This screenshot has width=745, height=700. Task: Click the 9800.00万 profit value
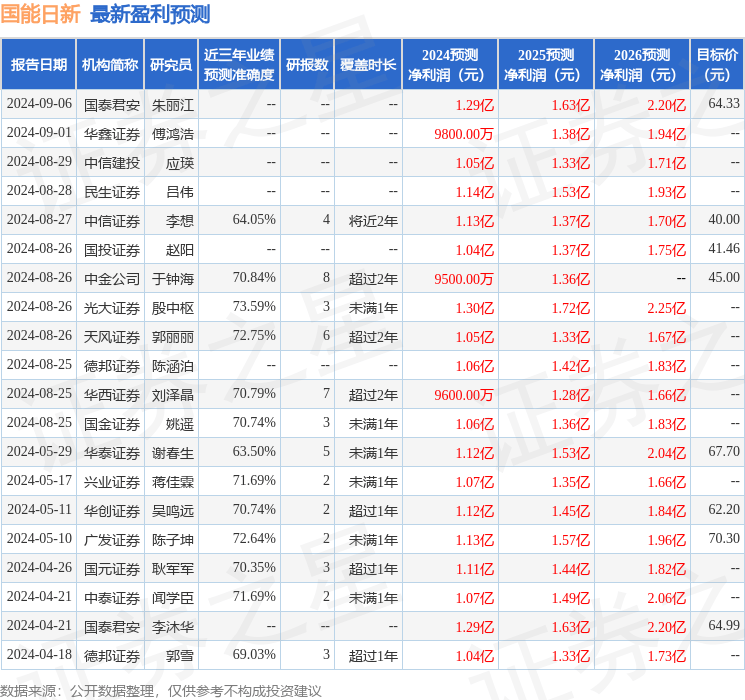pos(464,134)
